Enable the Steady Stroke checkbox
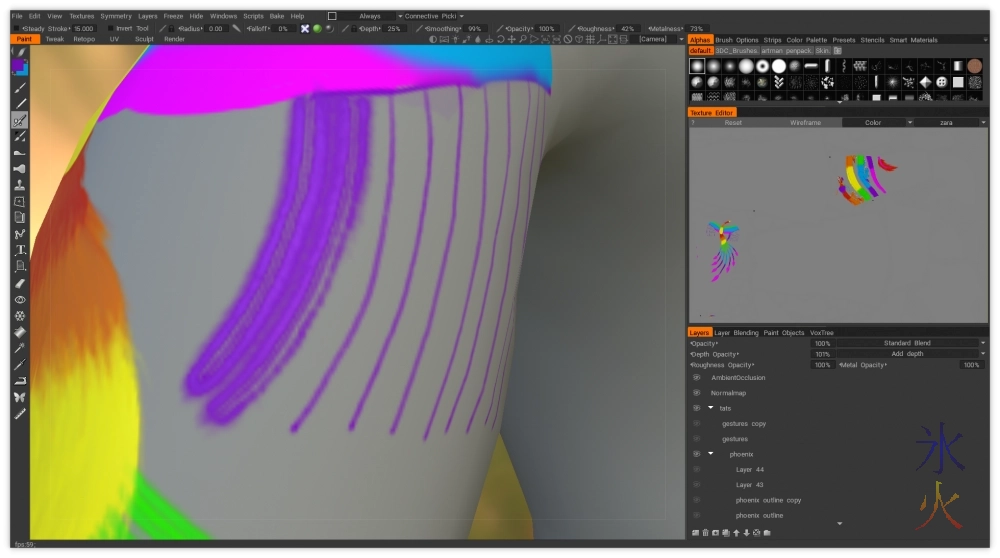1000x558 pixels. (x=15, y=29)
